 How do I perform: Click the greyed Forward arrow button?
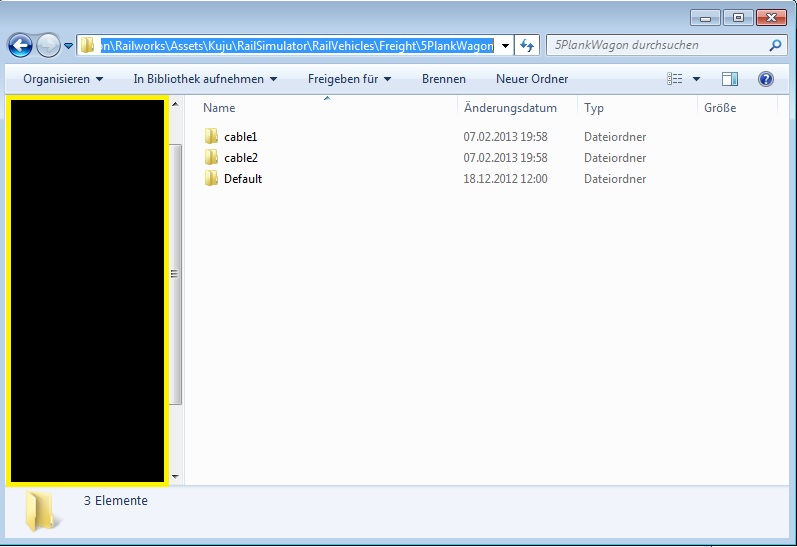(48, 46)
